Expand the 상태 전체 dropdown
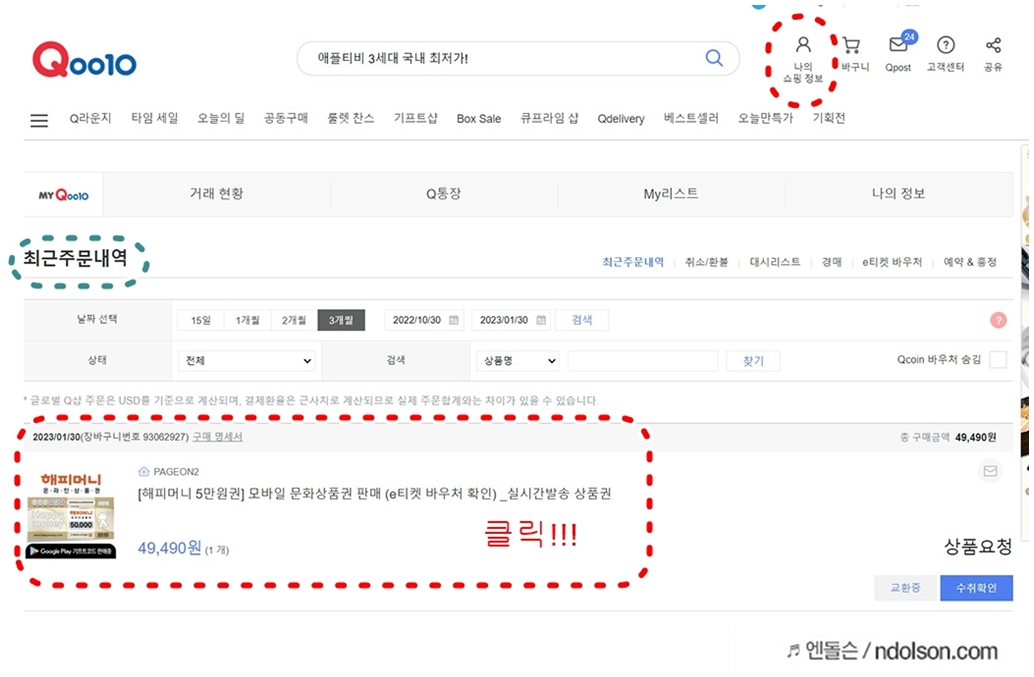Screen dimensions: 1034x677 (x=247, y=361)
